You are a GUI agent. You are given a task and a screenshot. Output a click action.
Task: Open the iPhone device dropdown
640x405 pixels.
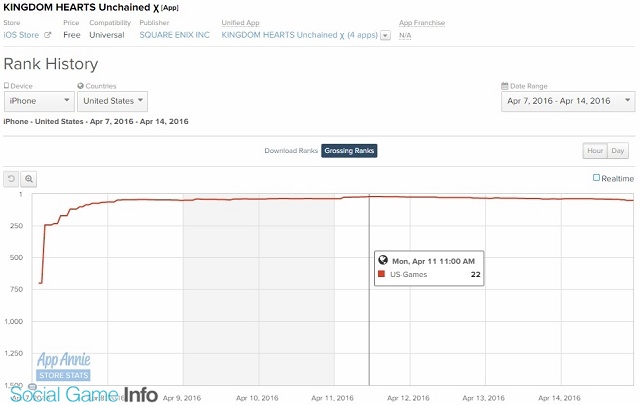coord(38,101)
